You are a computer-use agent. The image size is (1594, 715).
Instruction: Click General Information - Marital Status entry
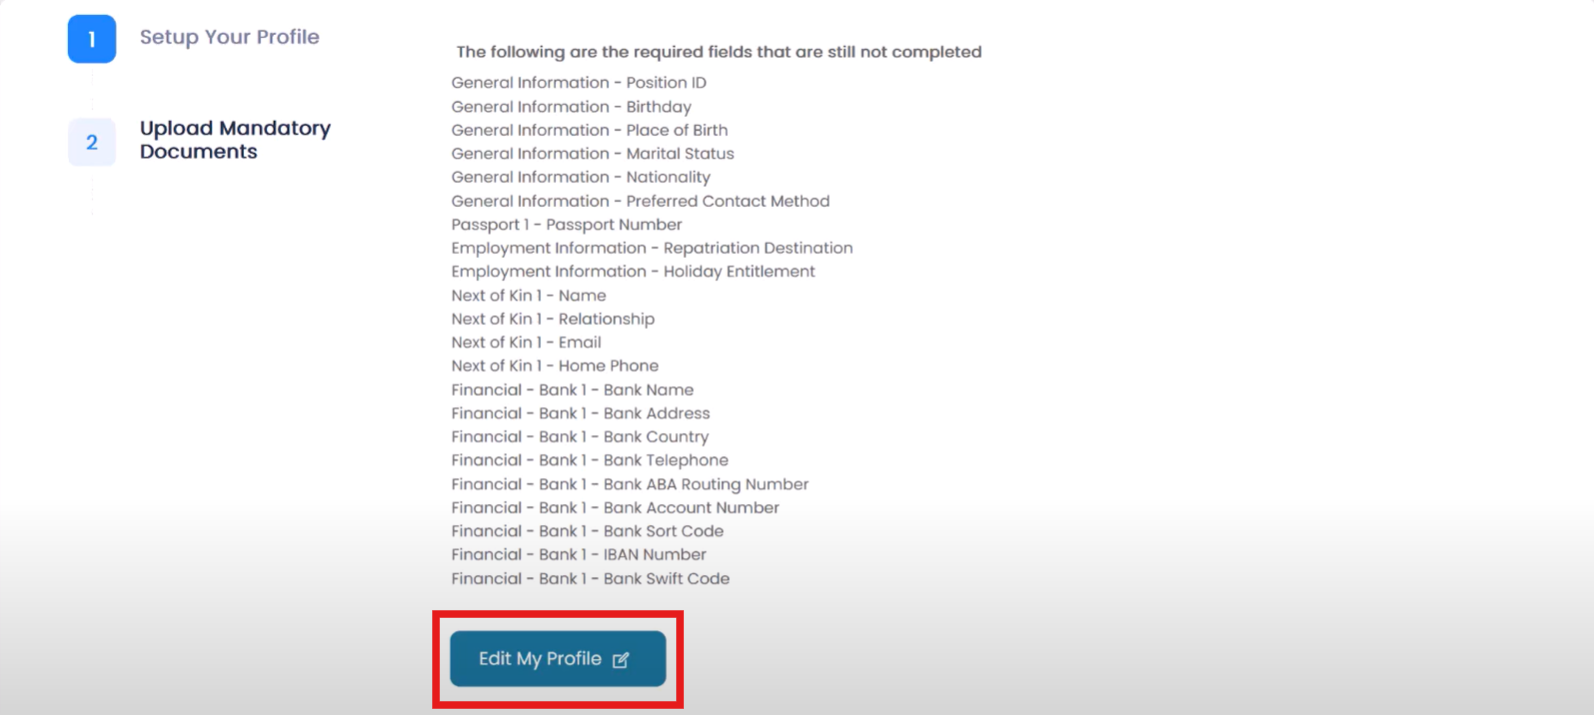coord(593,154)
